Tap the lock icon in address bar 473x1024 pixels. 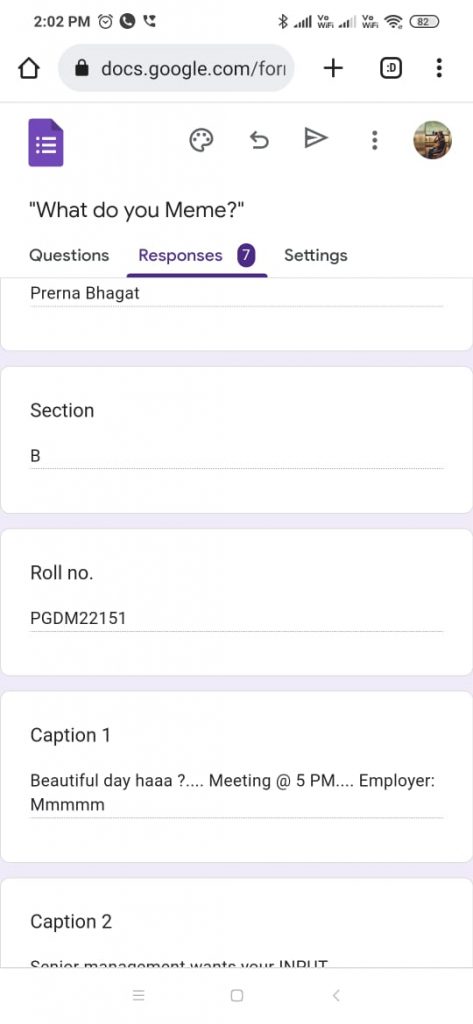(82, 68)
